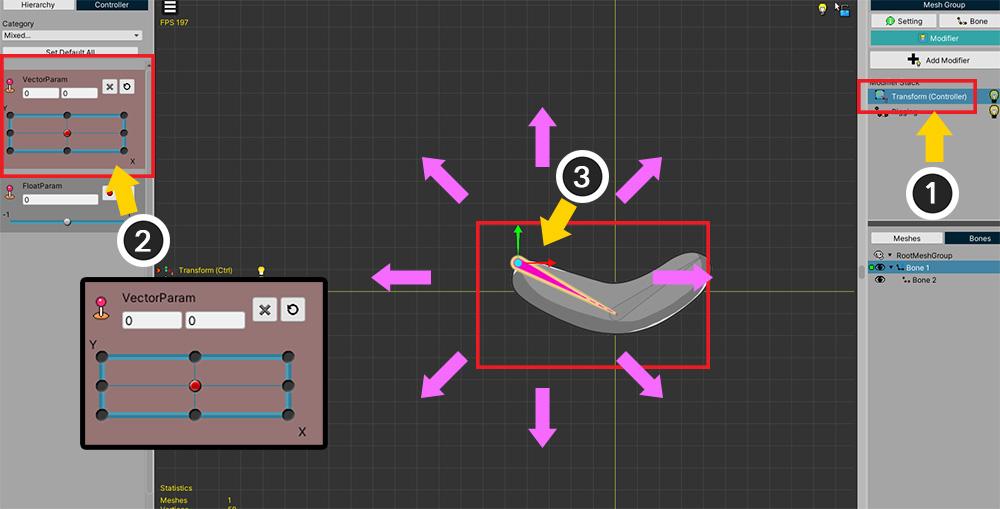Click the red record button beside FloatParam

point(110,193)
